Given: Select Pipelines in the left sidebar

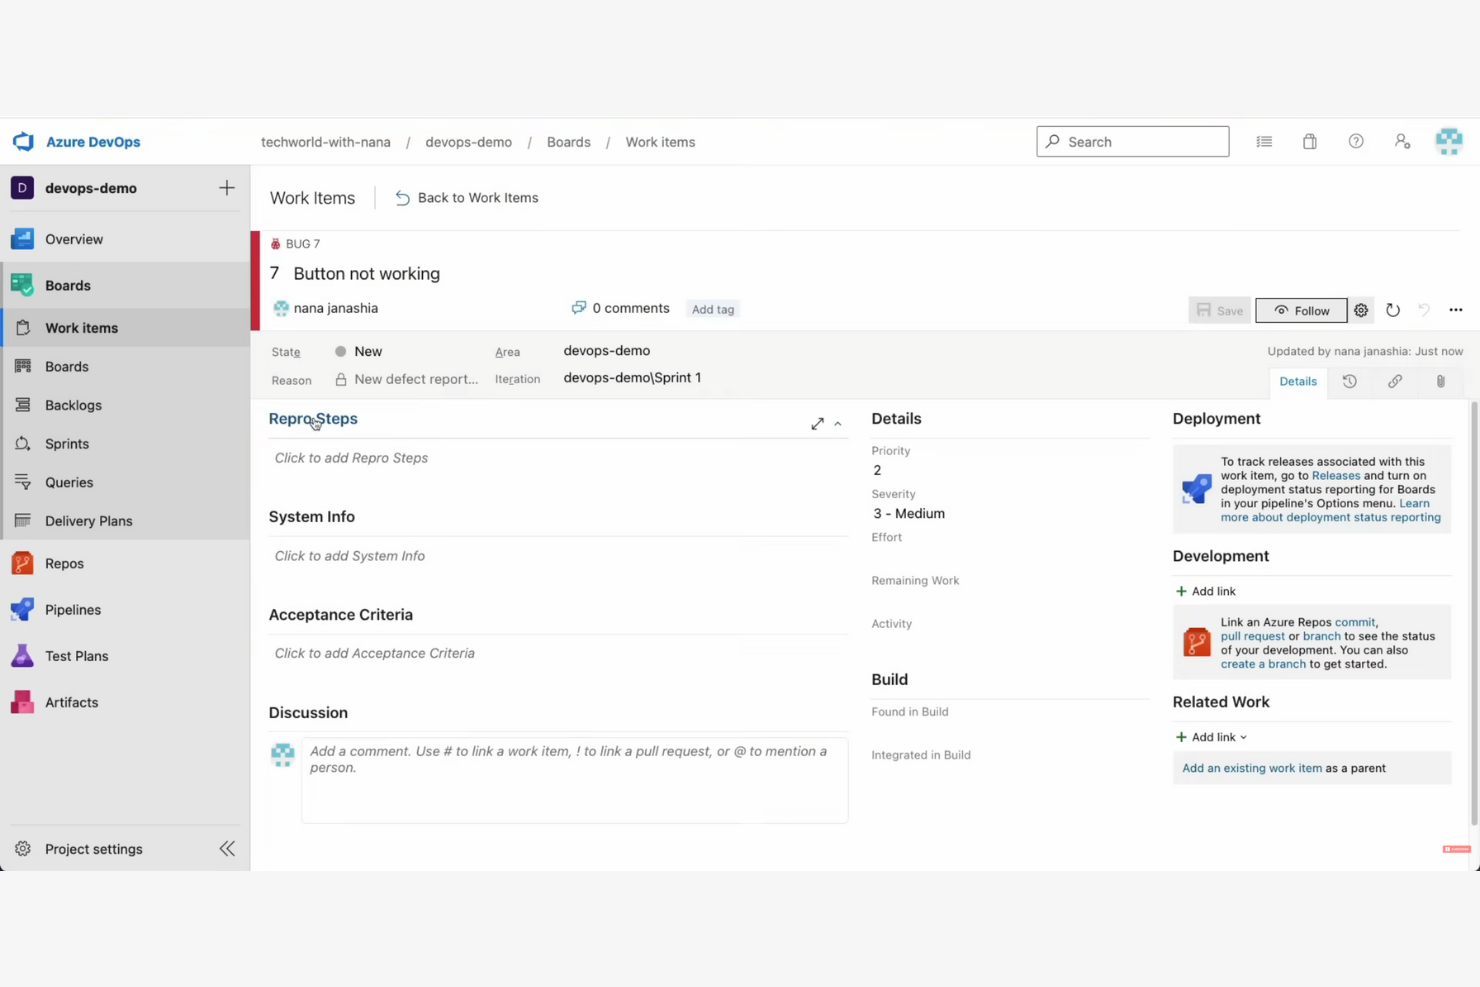Looking at the screenshot, I should tap(72, 609).
